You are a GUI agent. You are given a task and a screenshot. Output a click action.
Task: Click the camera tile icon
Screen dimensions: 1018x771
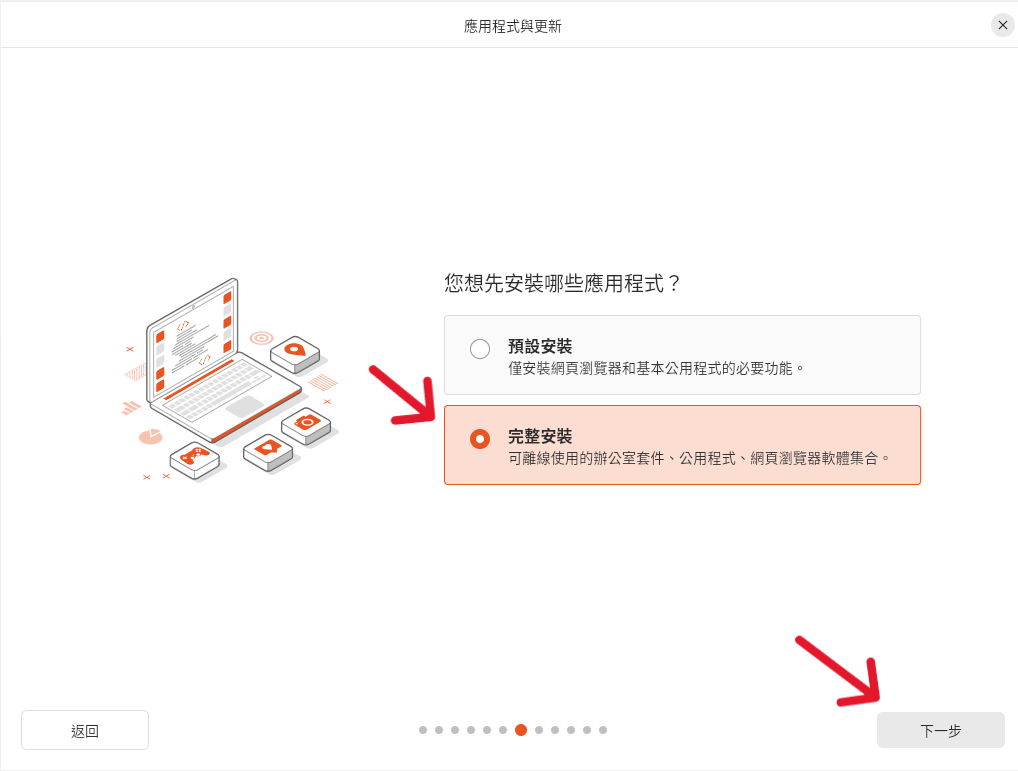tap(306, 425)
